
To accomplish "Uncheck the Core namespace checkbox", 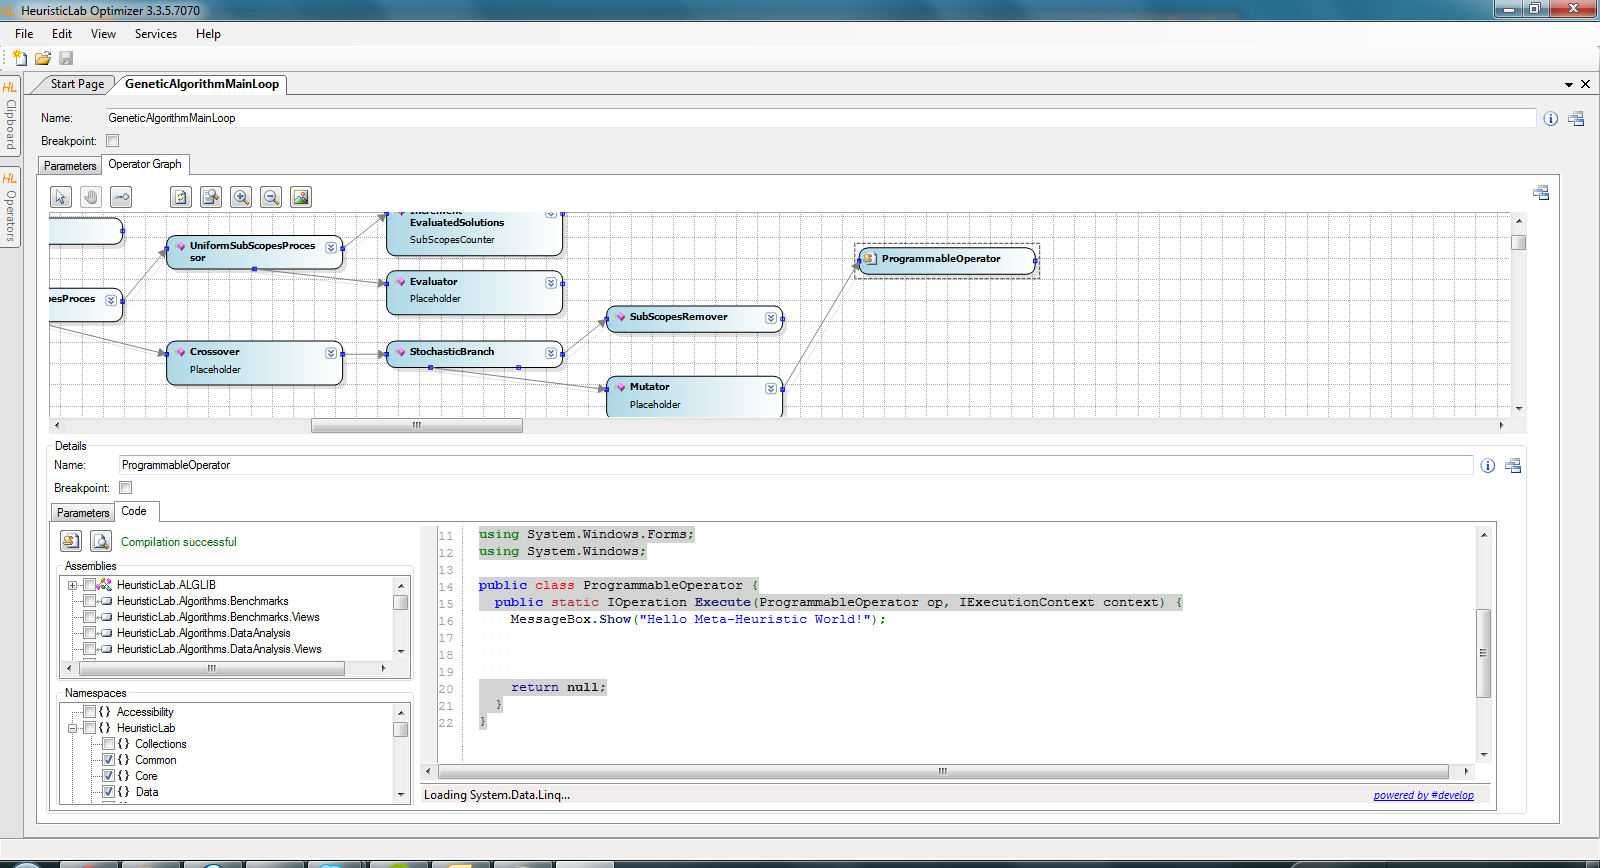I will [109, 776].
